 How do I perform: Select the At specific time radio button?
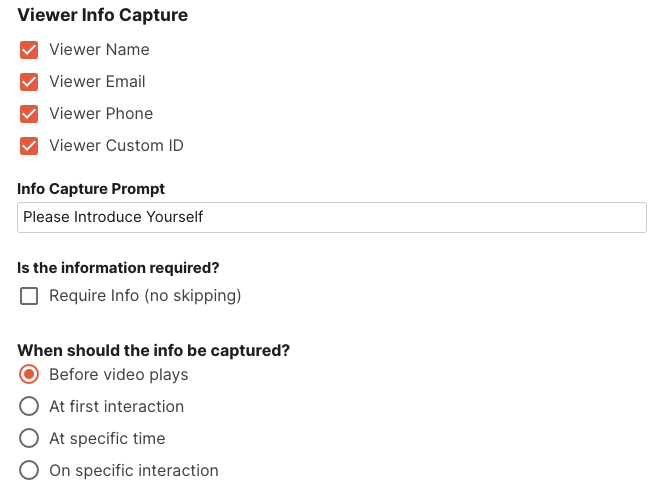tap(29, 439)
